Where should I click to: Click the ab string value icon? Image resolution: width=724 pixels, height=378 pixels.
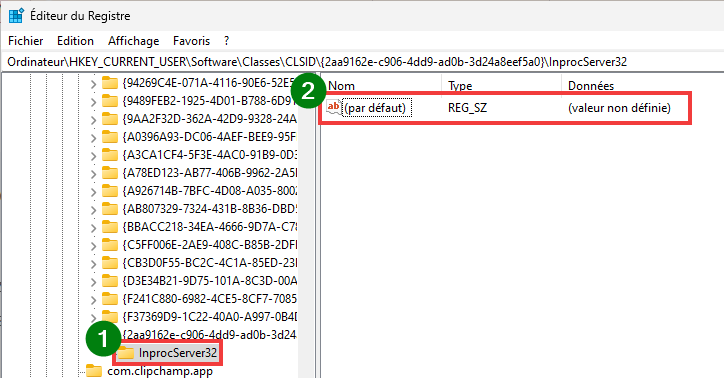coord(333,107)
